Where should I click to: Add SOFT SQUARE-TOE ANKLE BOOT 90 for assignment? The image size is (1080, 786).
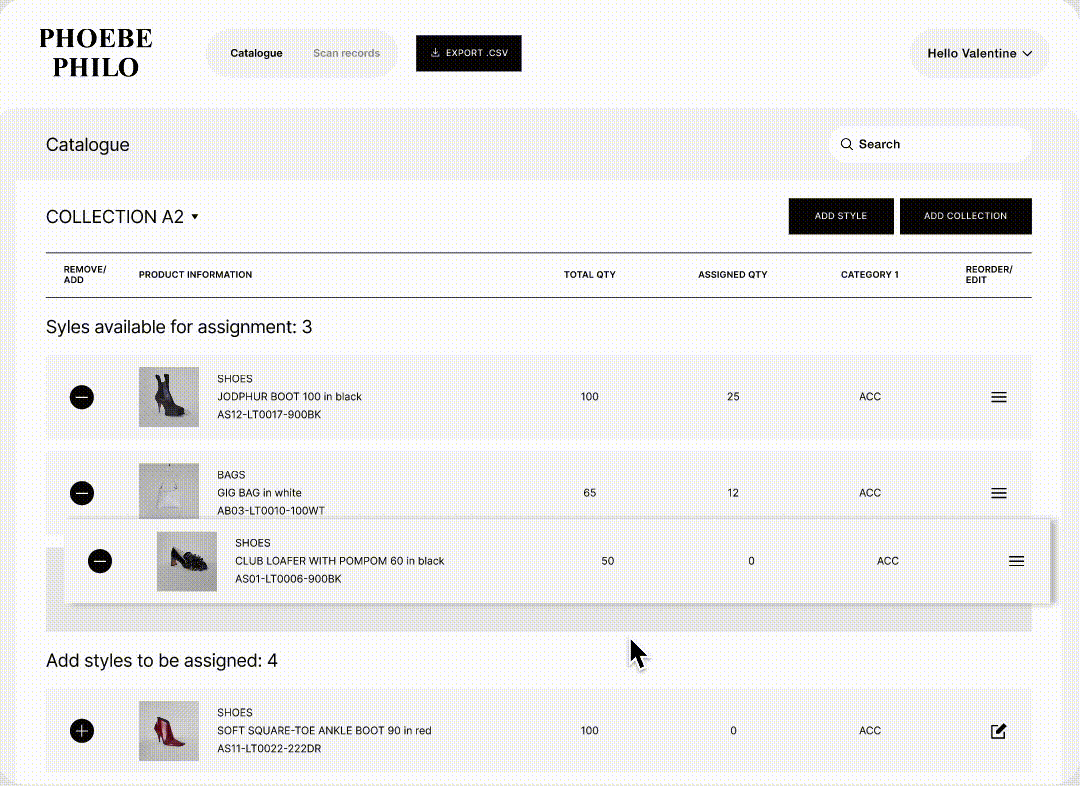tap(81, 731)
